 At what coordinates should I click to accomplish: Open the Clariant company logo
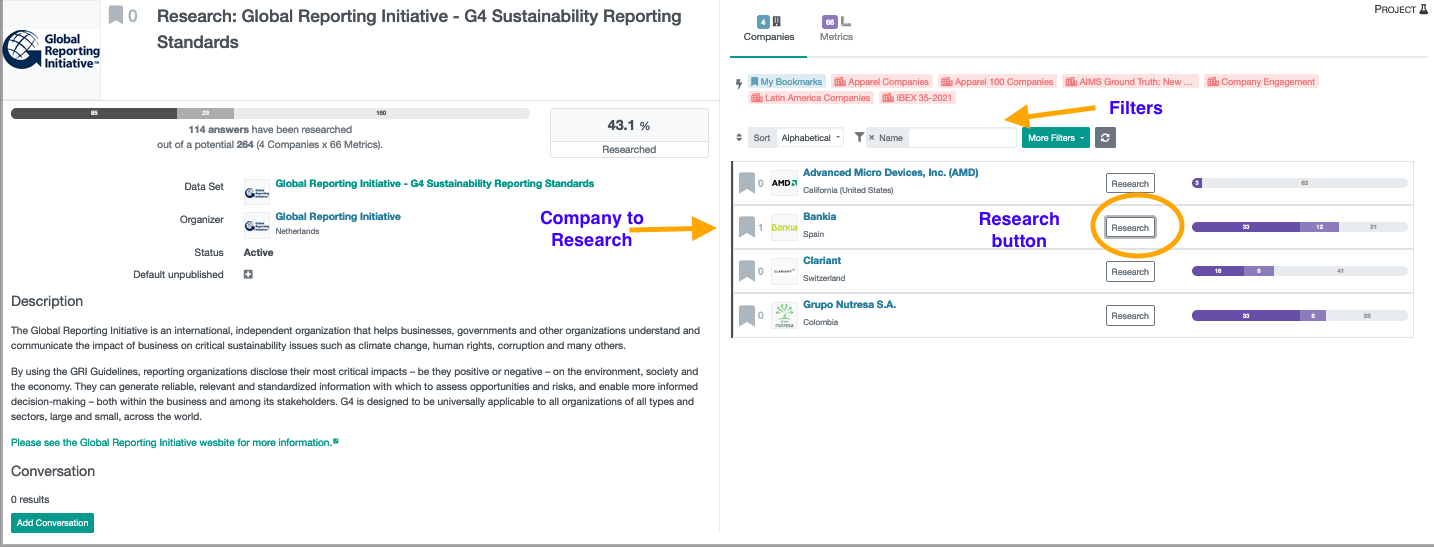(x=784, y=271)
